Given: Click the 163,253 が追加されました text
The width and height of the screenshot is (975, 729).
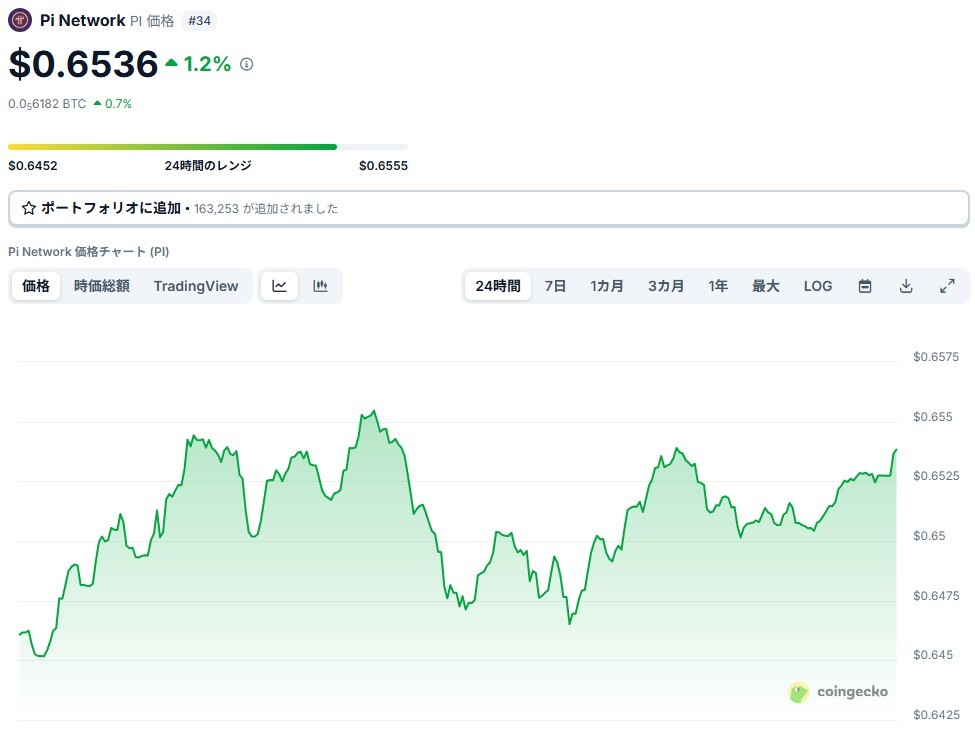Looking at the screenshot, I should pyautogui.click(x=266, y=209).
